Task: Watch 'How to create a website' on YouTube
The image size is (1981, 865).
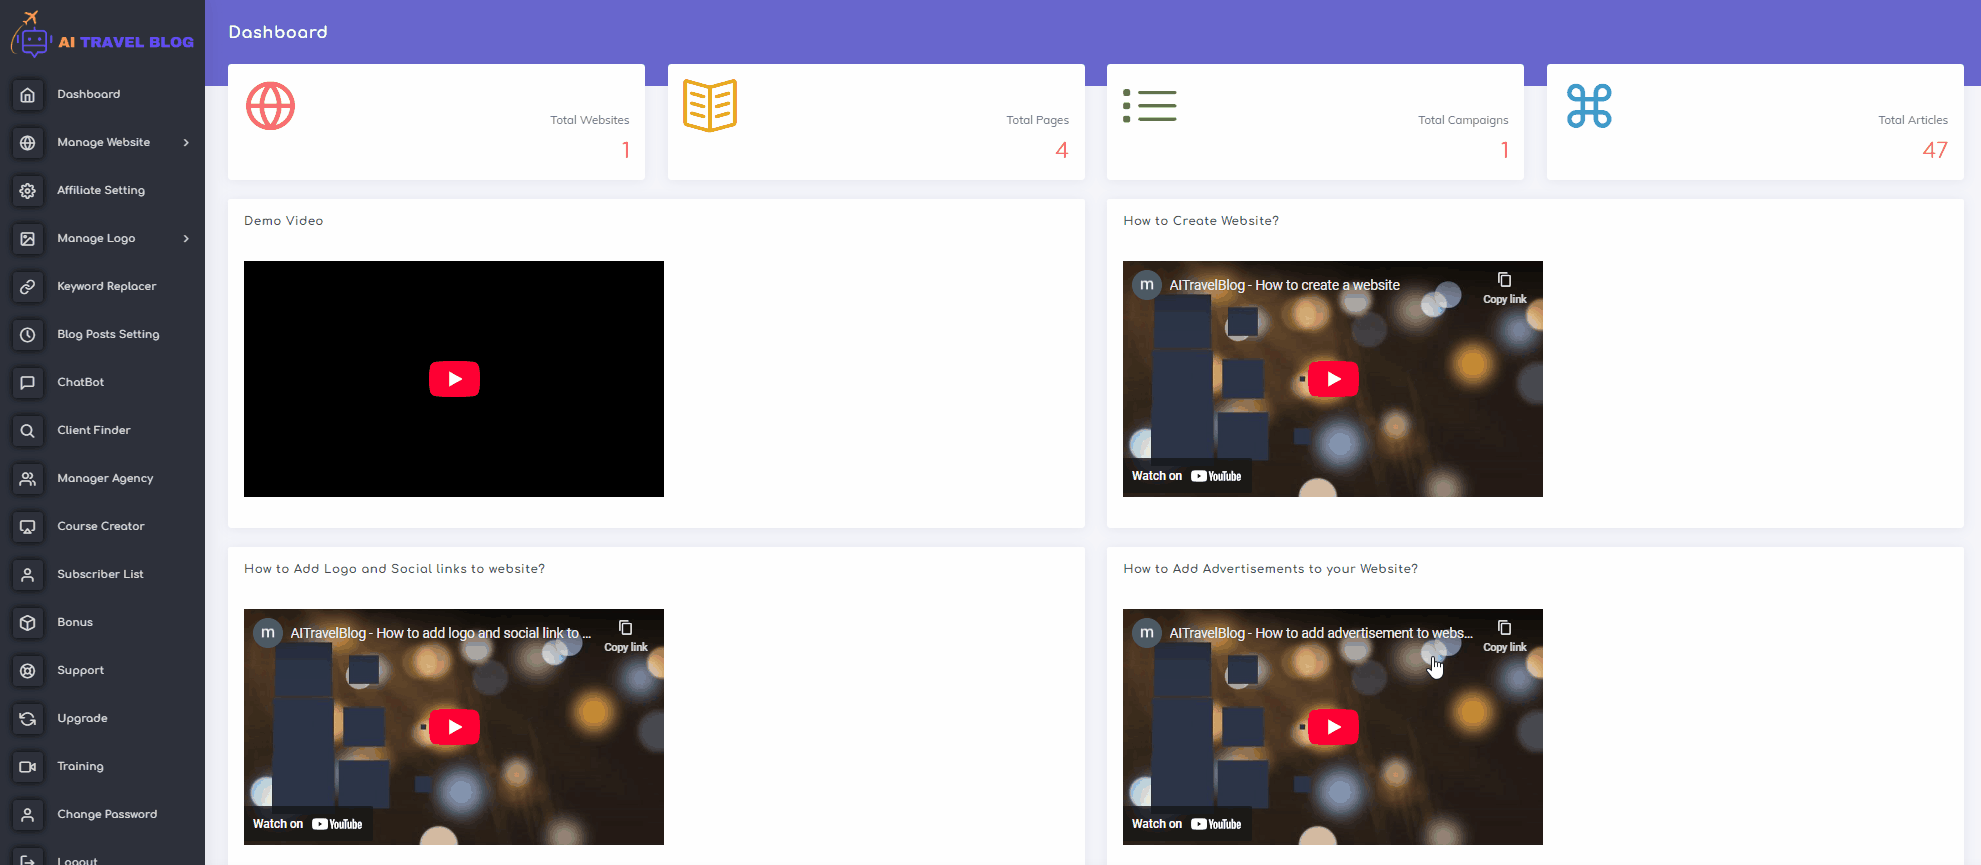Action: click(x=1187, y=476)
